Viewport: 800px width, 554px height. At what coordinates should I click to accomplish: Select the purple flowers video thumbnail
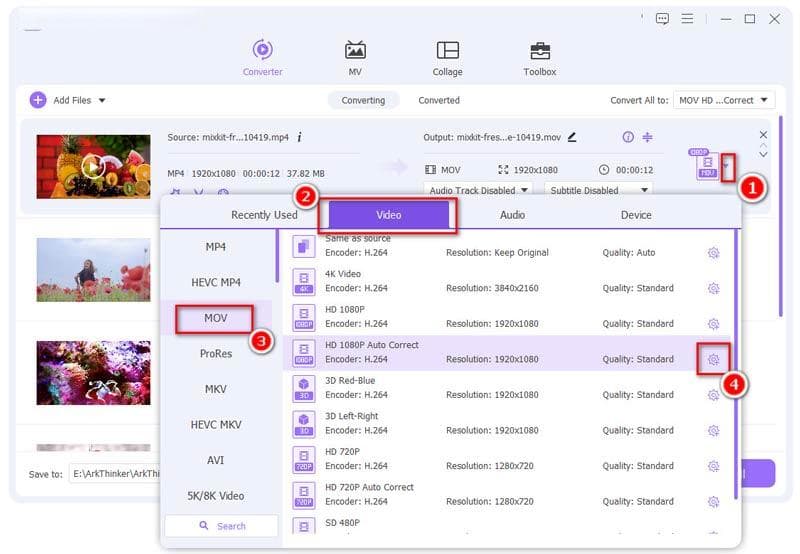pyautogui.click(x=93, y=373)
